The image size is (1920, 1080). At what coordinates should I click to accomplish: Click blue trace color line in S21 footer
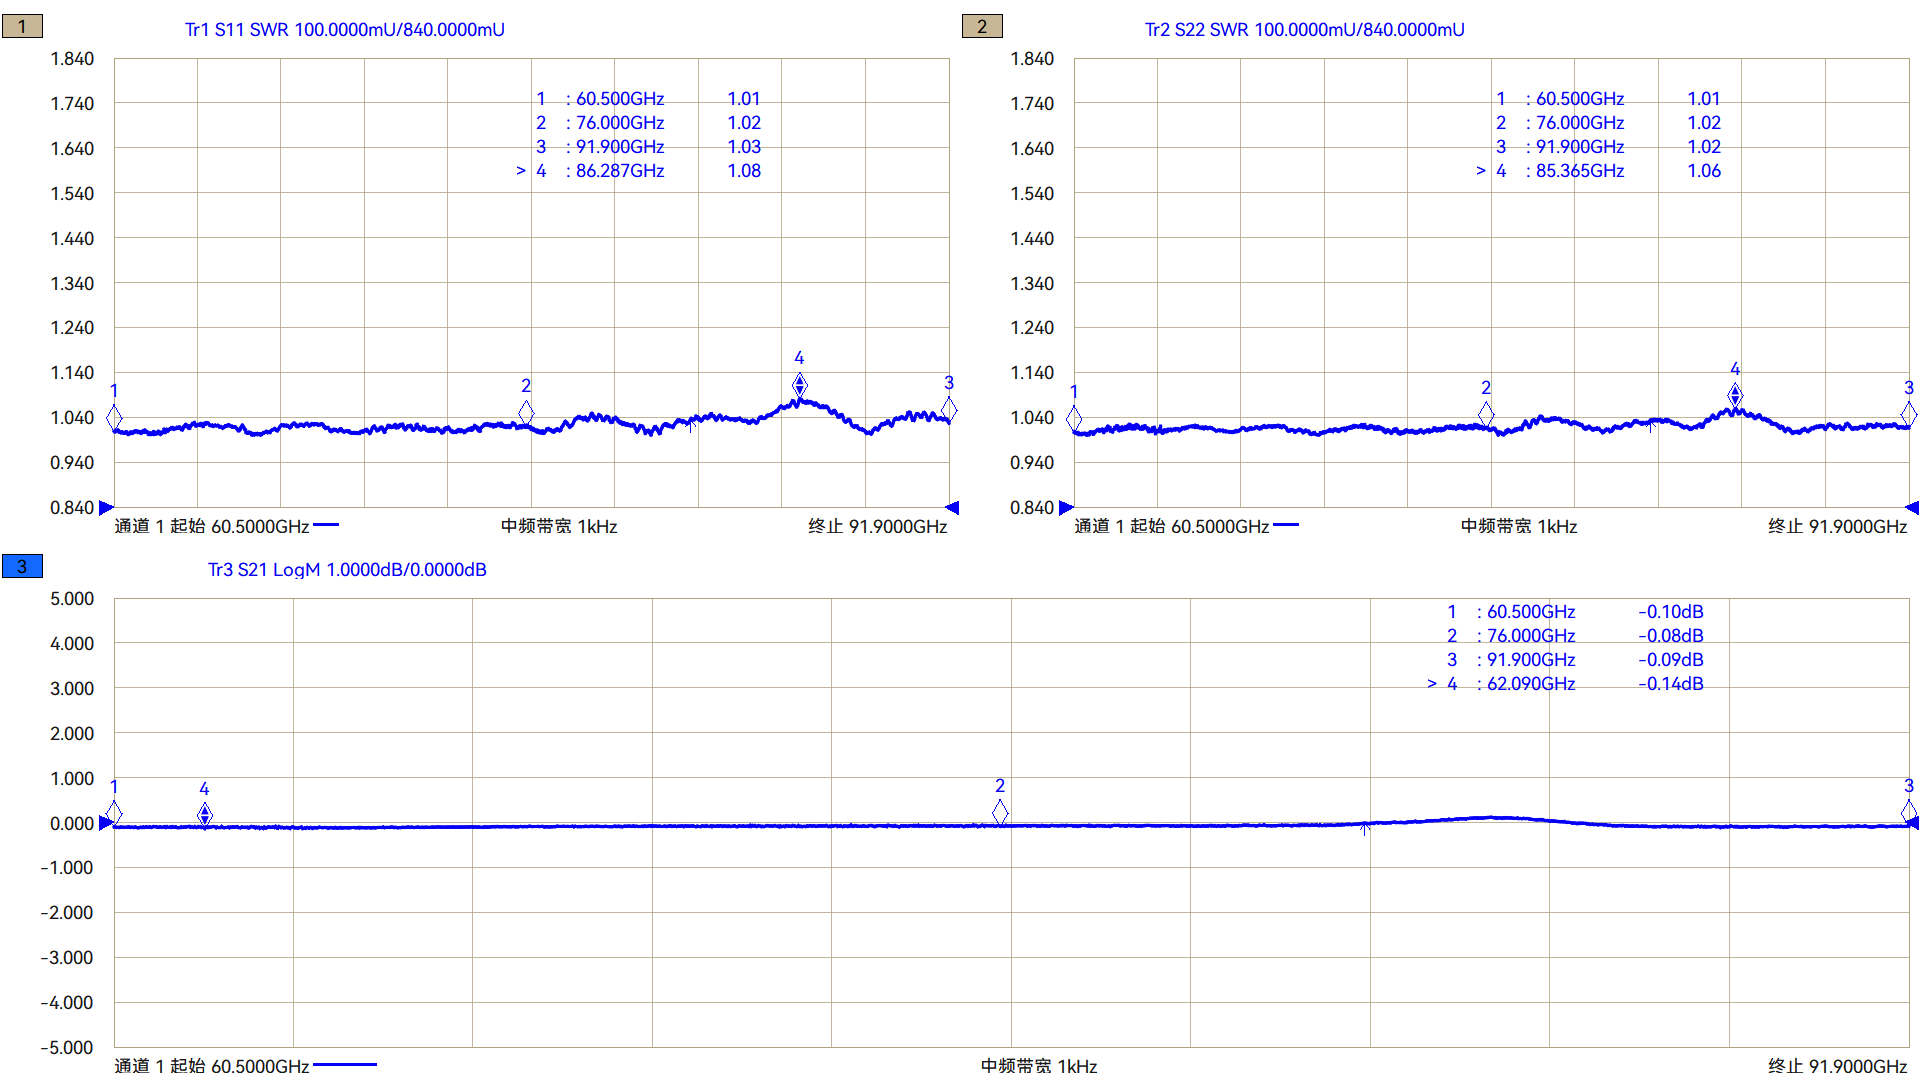click(x=345, y=1065)
